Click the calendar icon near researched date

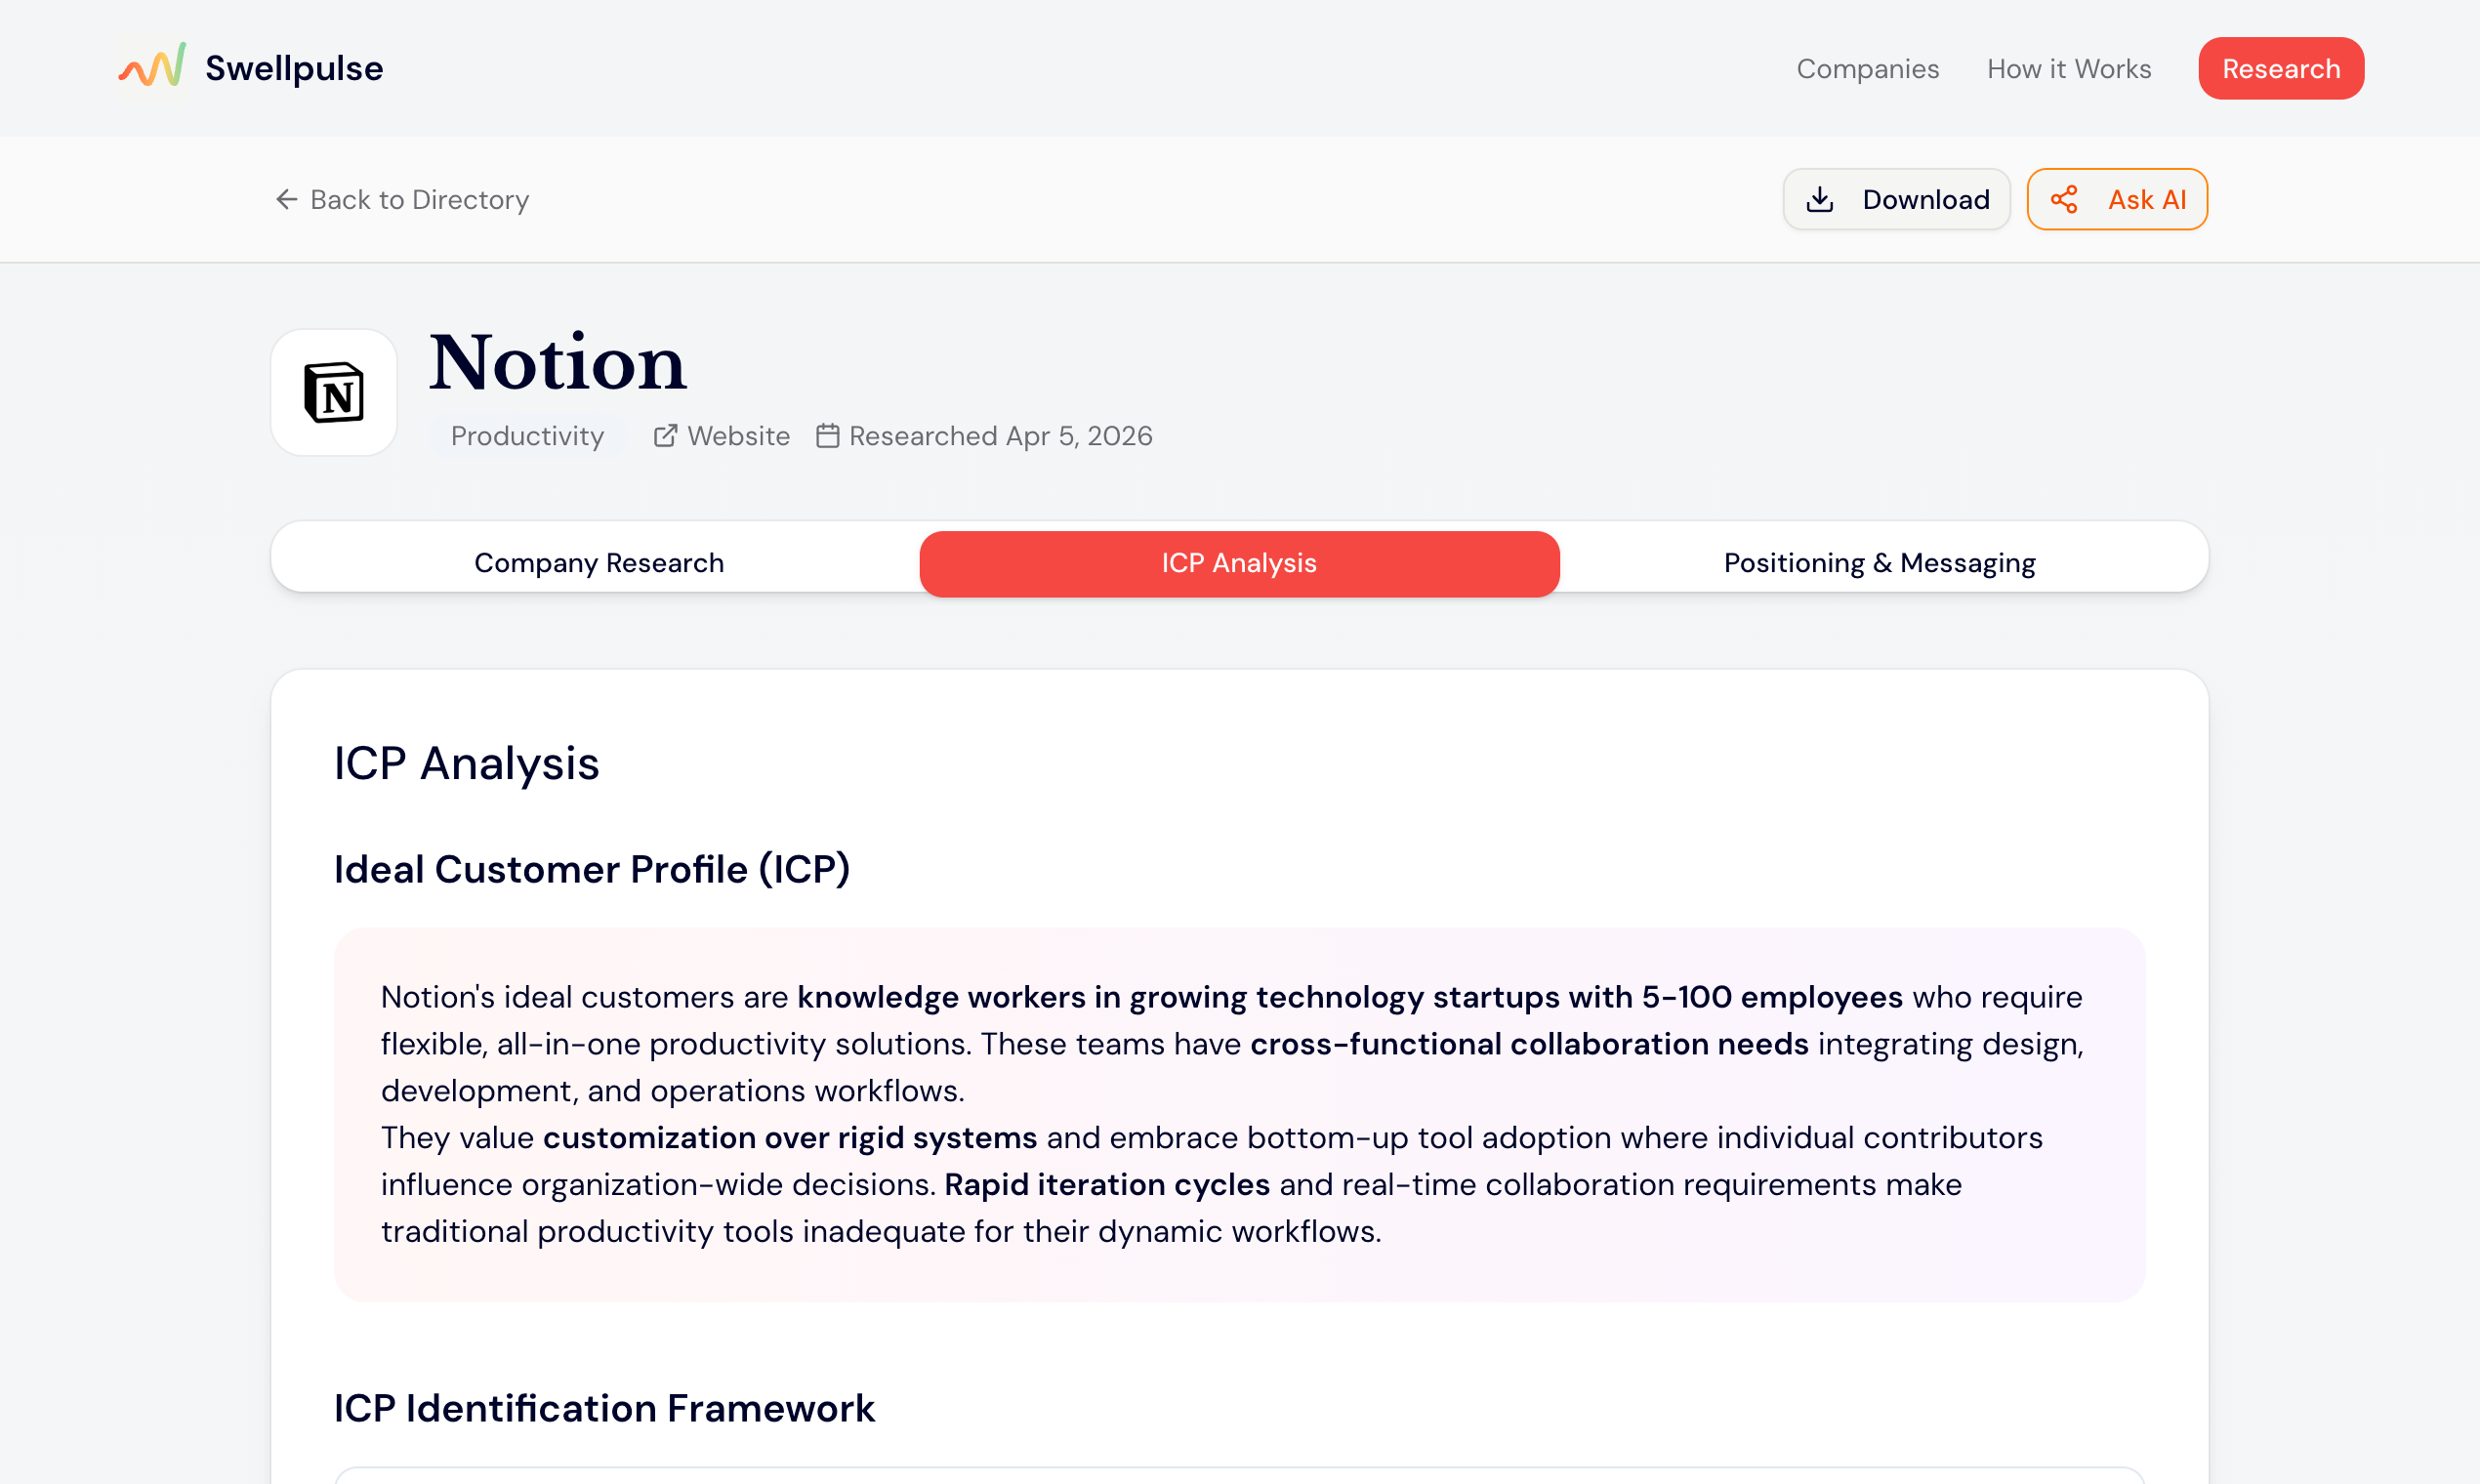pos(827,436)
